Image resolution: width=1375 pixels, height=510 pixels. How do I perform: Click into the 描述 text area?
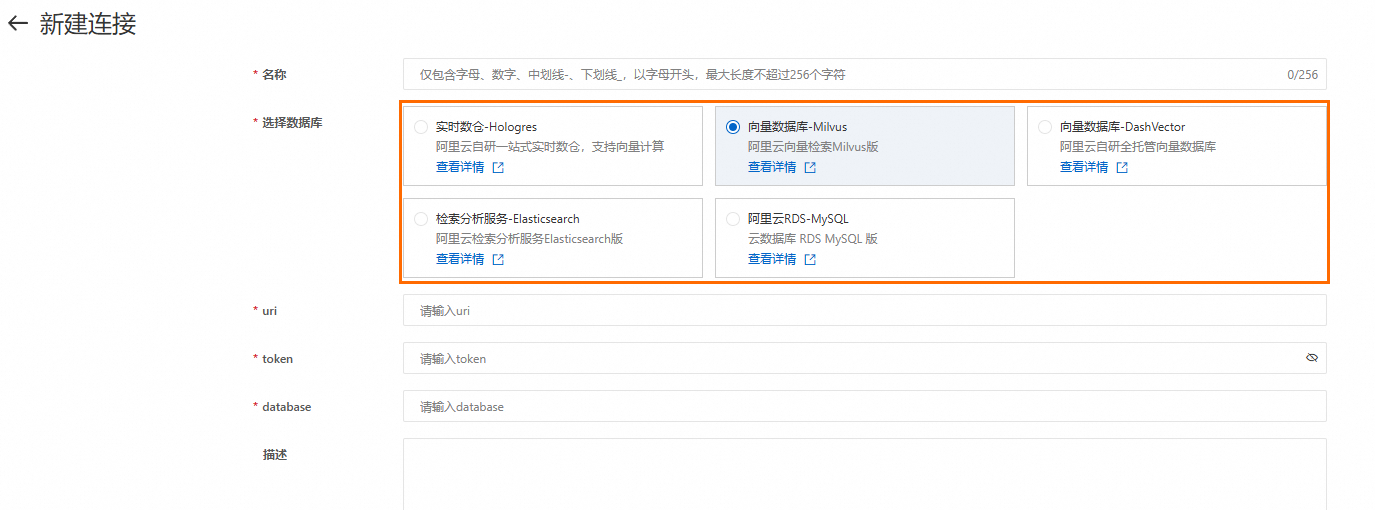pos(865,475)
